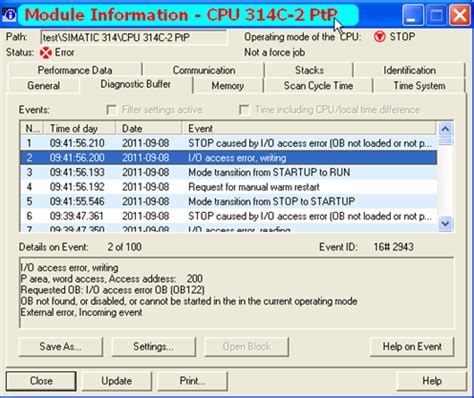Switch to the Performance Data tab
Image resolution: width=474 pixels, height=398 pixels.
(x=75, y=70)
